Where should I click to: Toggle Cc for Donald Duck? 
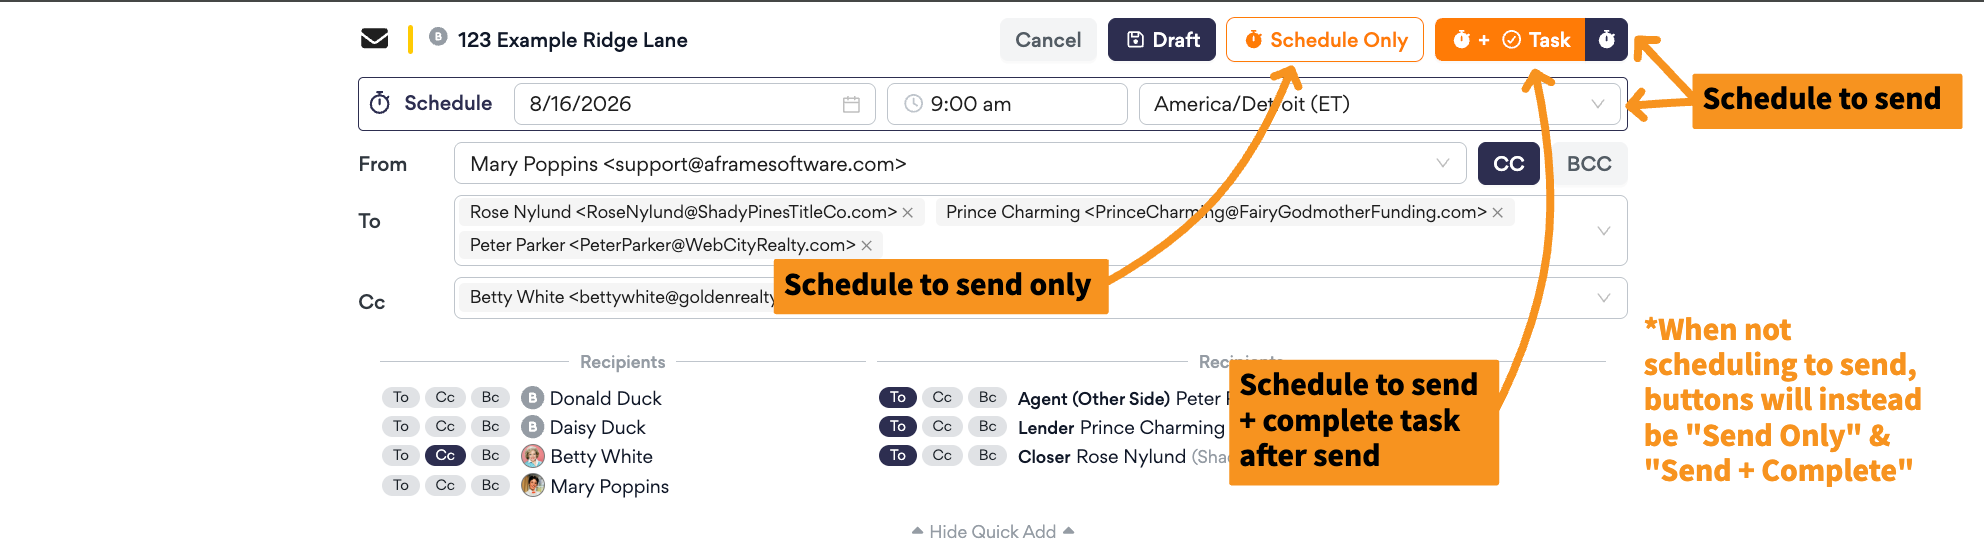click(445, 397)
